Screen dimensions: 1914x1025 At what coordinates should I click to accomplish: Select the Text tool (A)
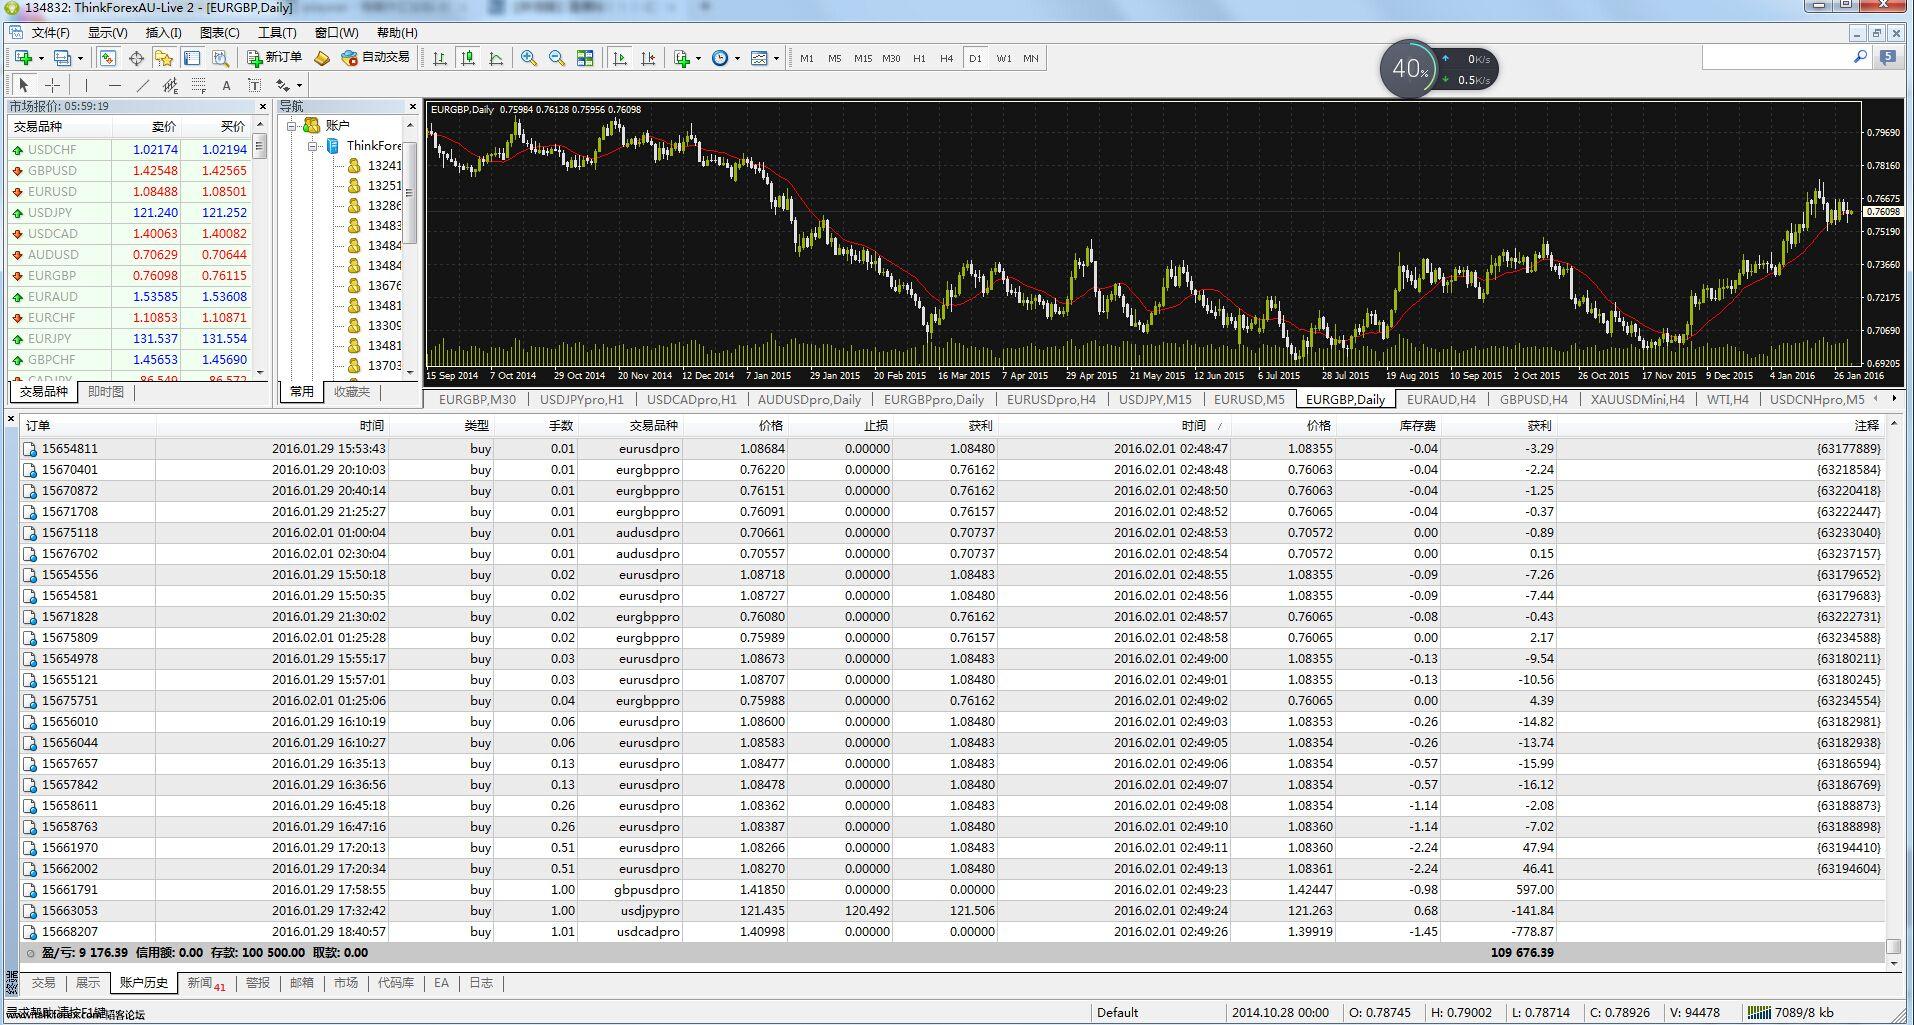click(226, 85)
